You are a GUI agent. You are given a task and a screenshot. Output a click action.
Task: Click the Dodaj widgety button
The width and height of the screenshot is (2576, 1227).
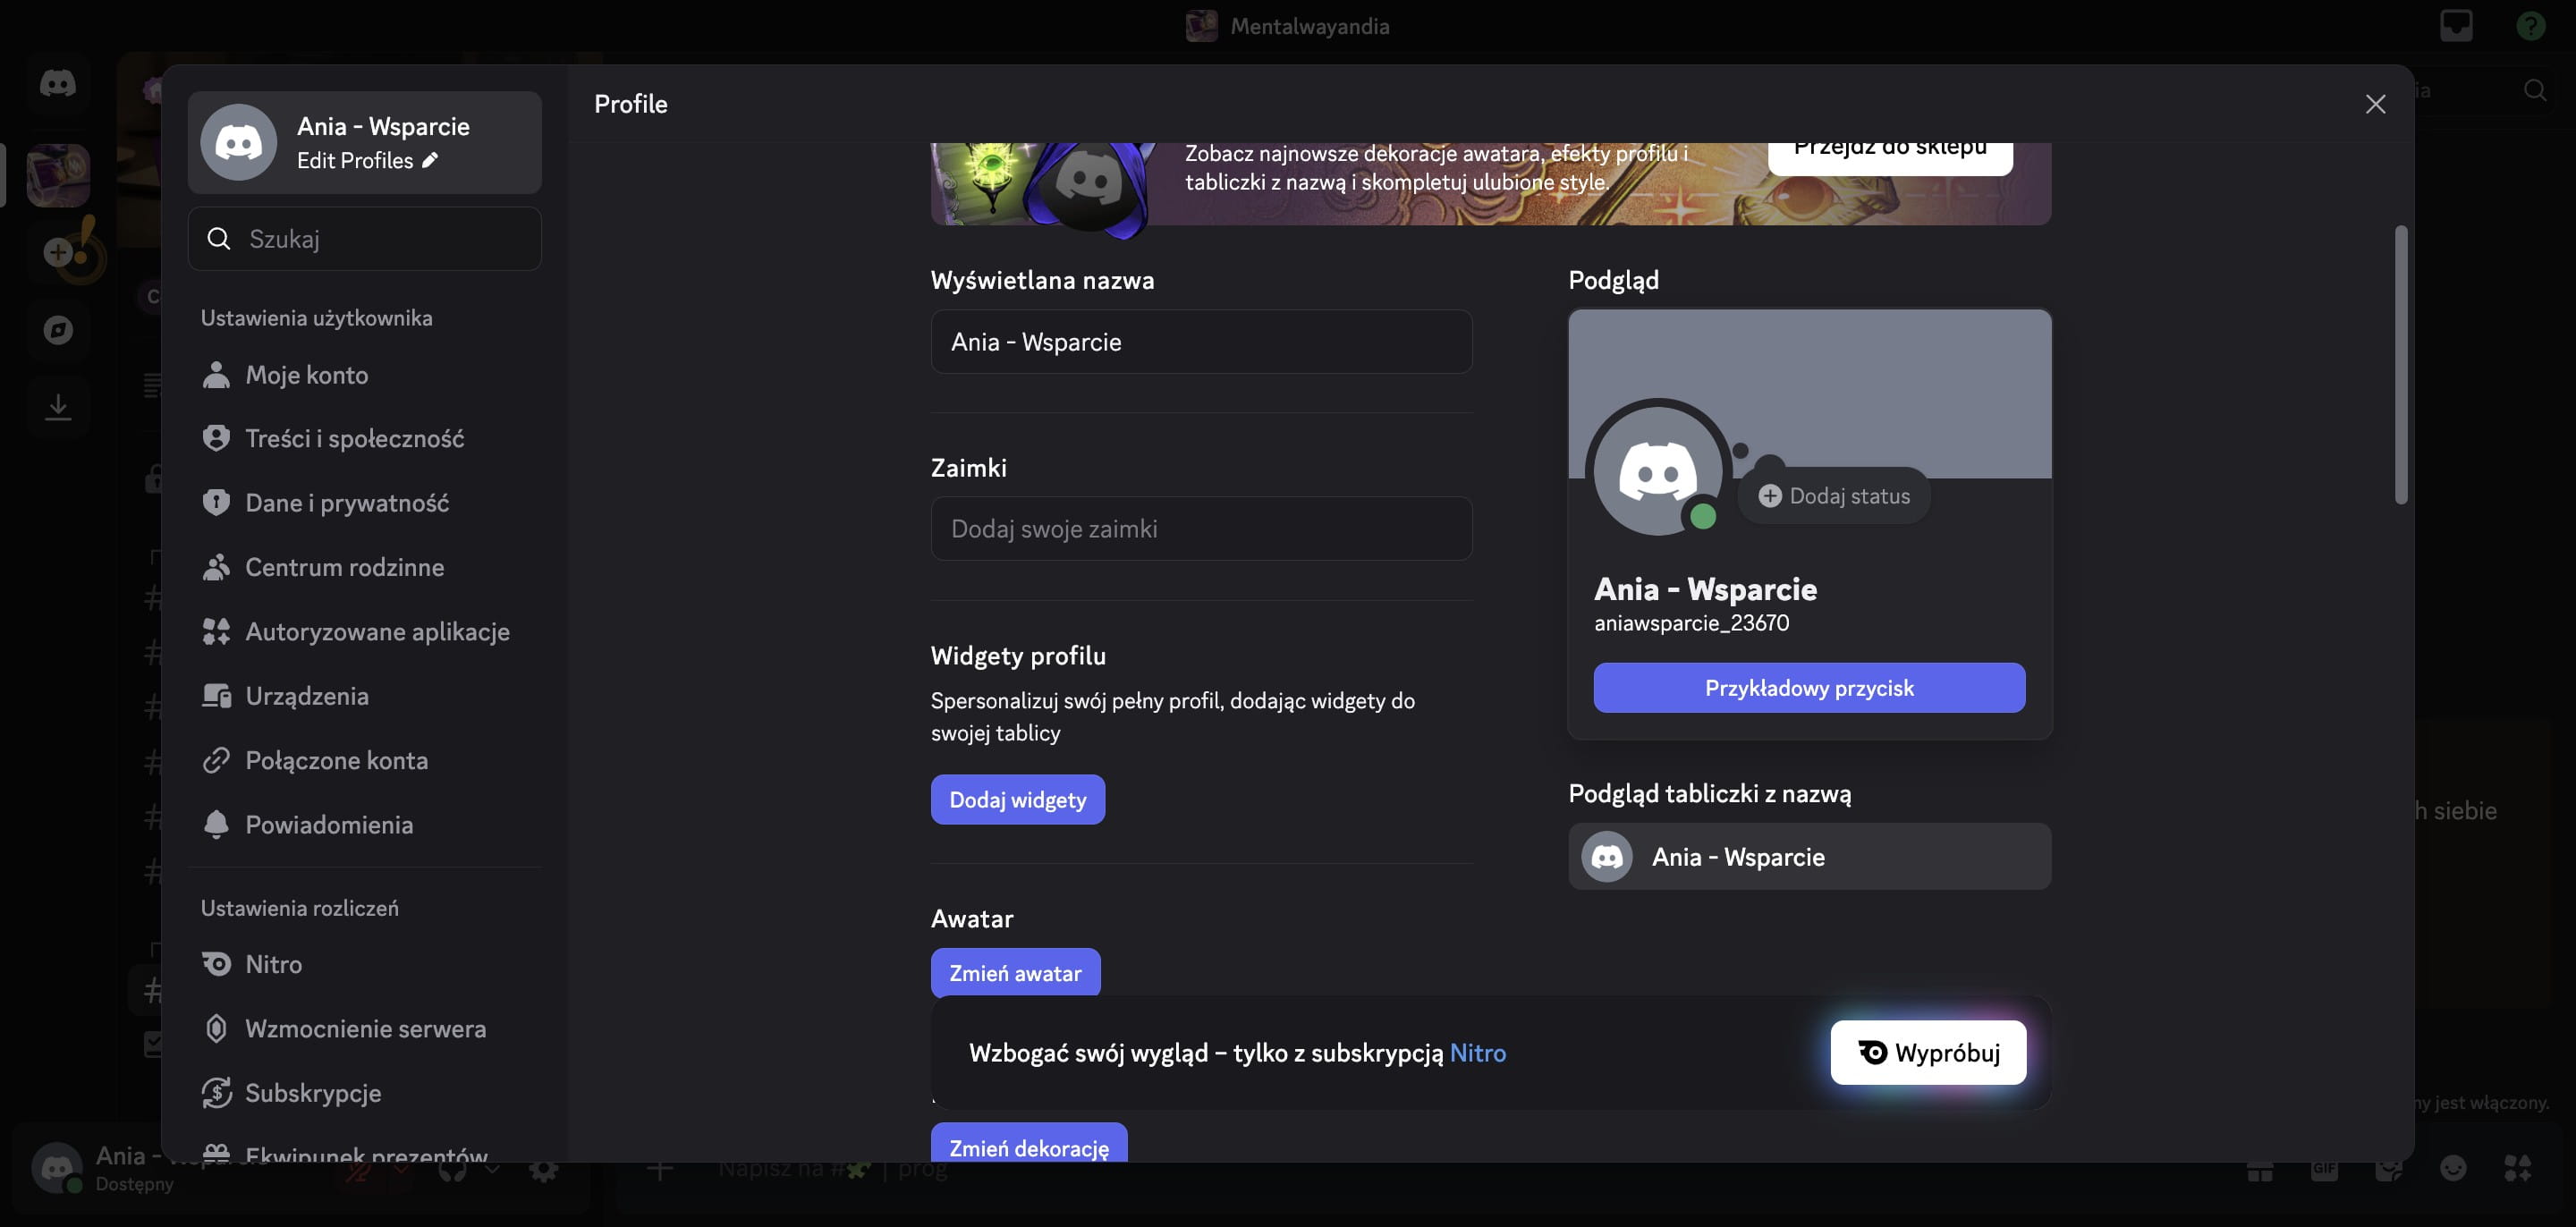point(1017,800)
